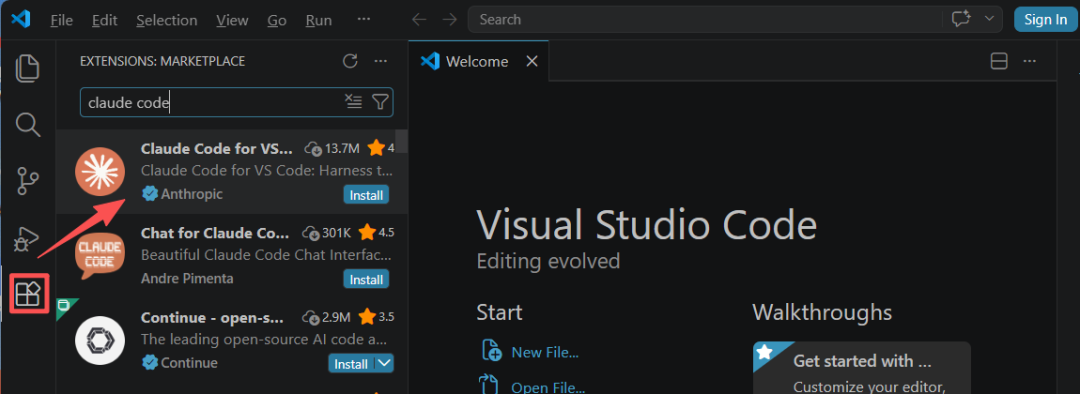Open the extensions filter menu
This screenshot has height=394, width=1080.
380,102
